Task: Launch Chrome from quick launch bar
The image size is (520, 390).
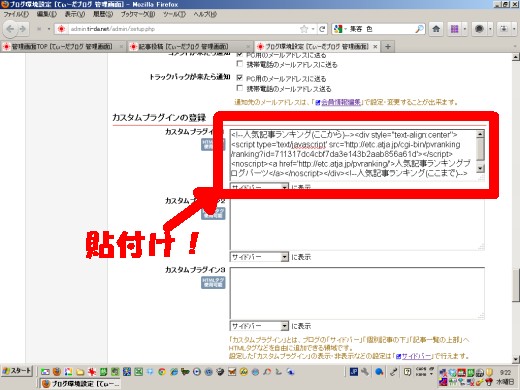Action: coord(162,372)
